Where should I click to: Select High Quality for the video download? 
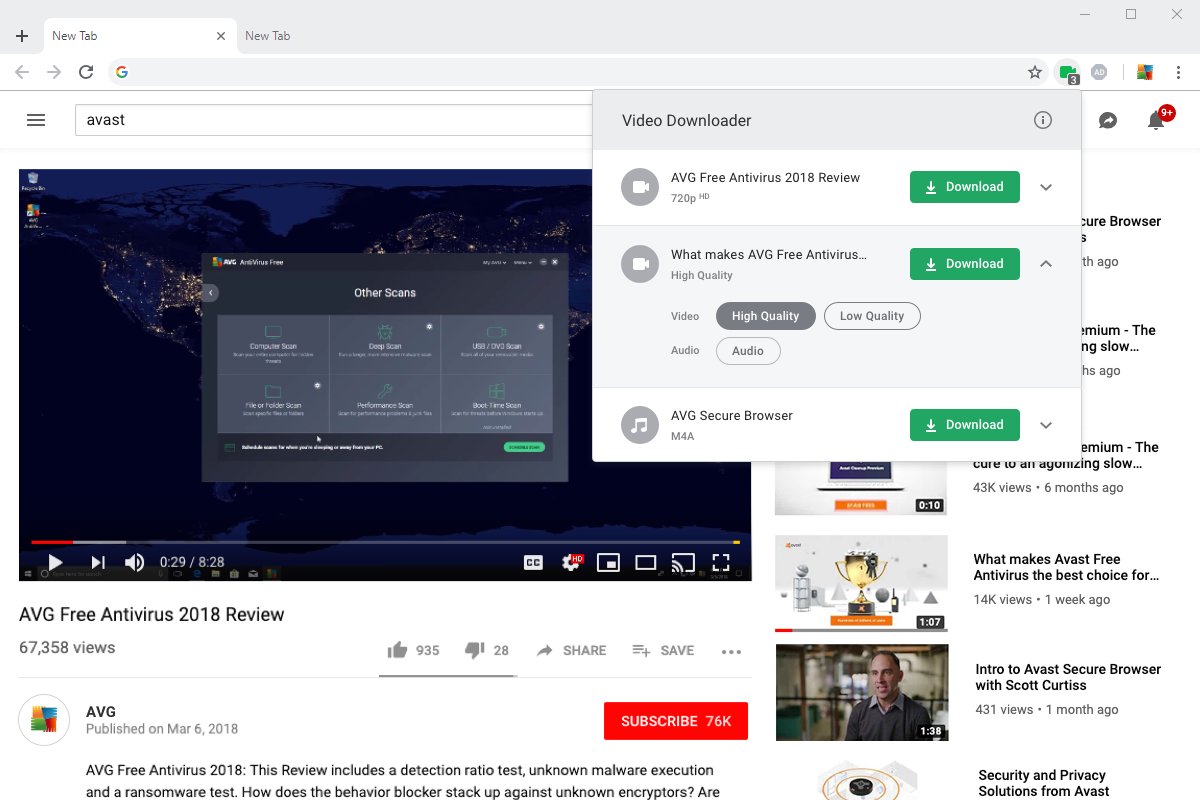coord(765,315)
